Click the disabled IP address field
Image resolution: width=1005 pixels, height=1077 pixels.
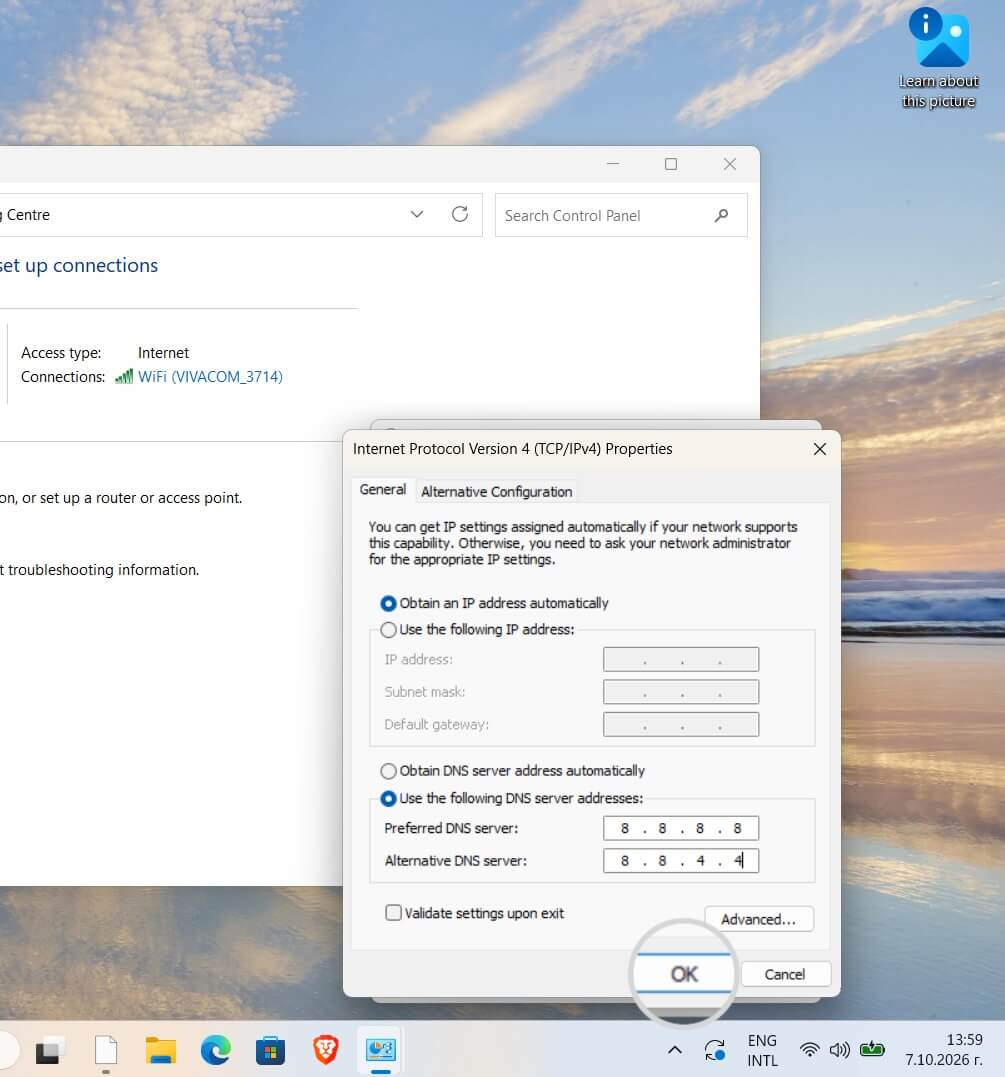tap(681, 659)
